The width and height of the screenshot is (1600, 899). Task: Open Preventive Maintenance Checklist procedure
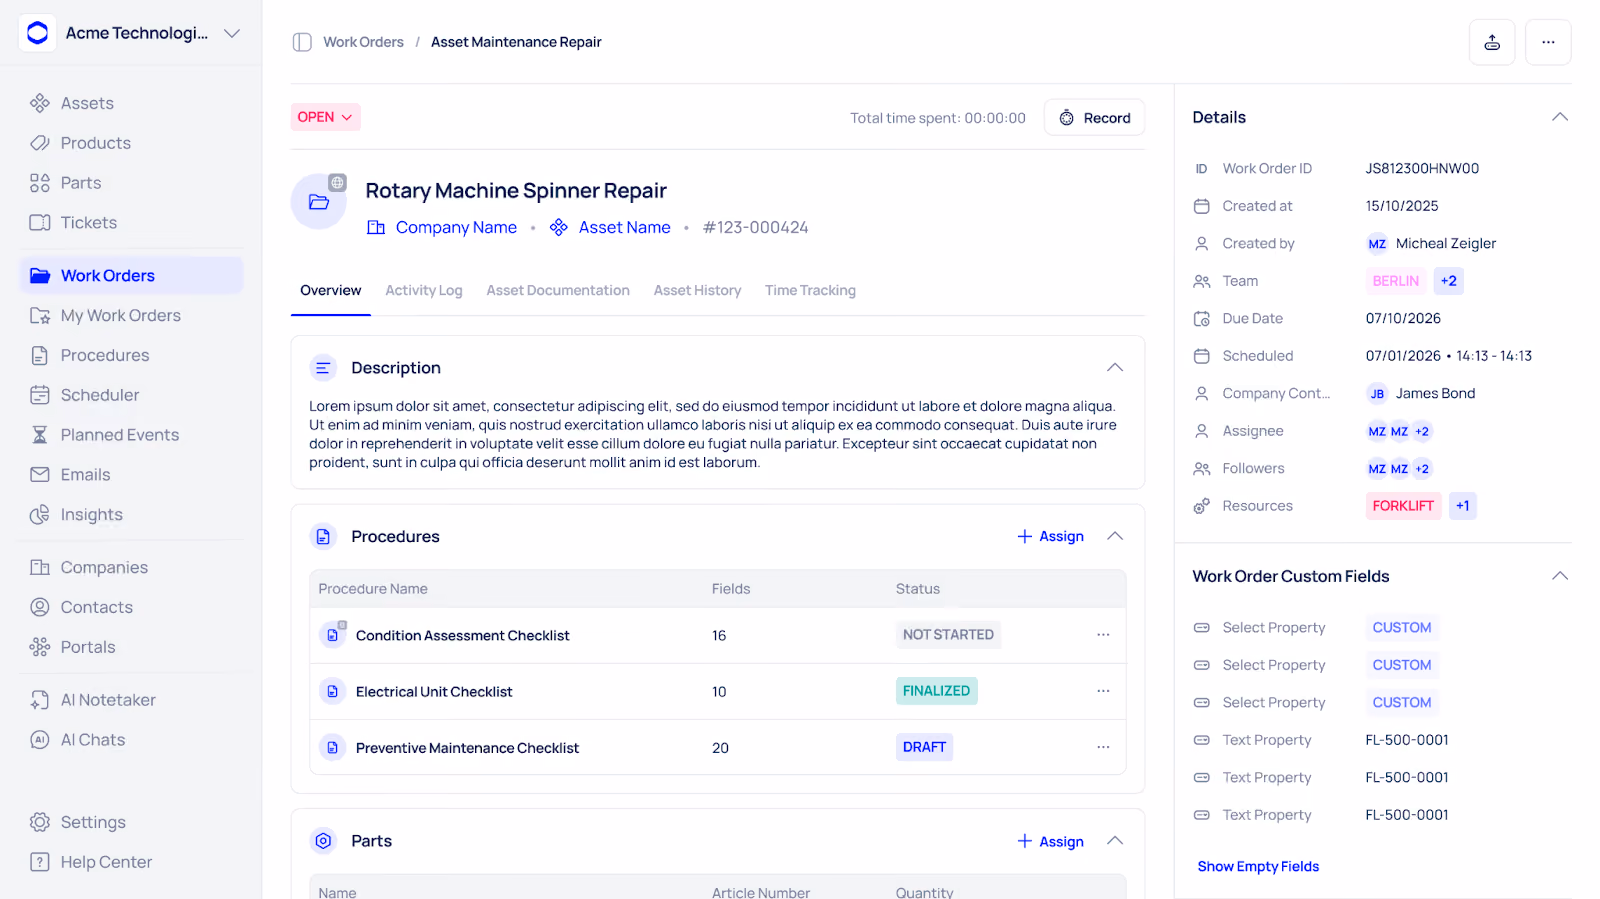(x=467, y=747)
